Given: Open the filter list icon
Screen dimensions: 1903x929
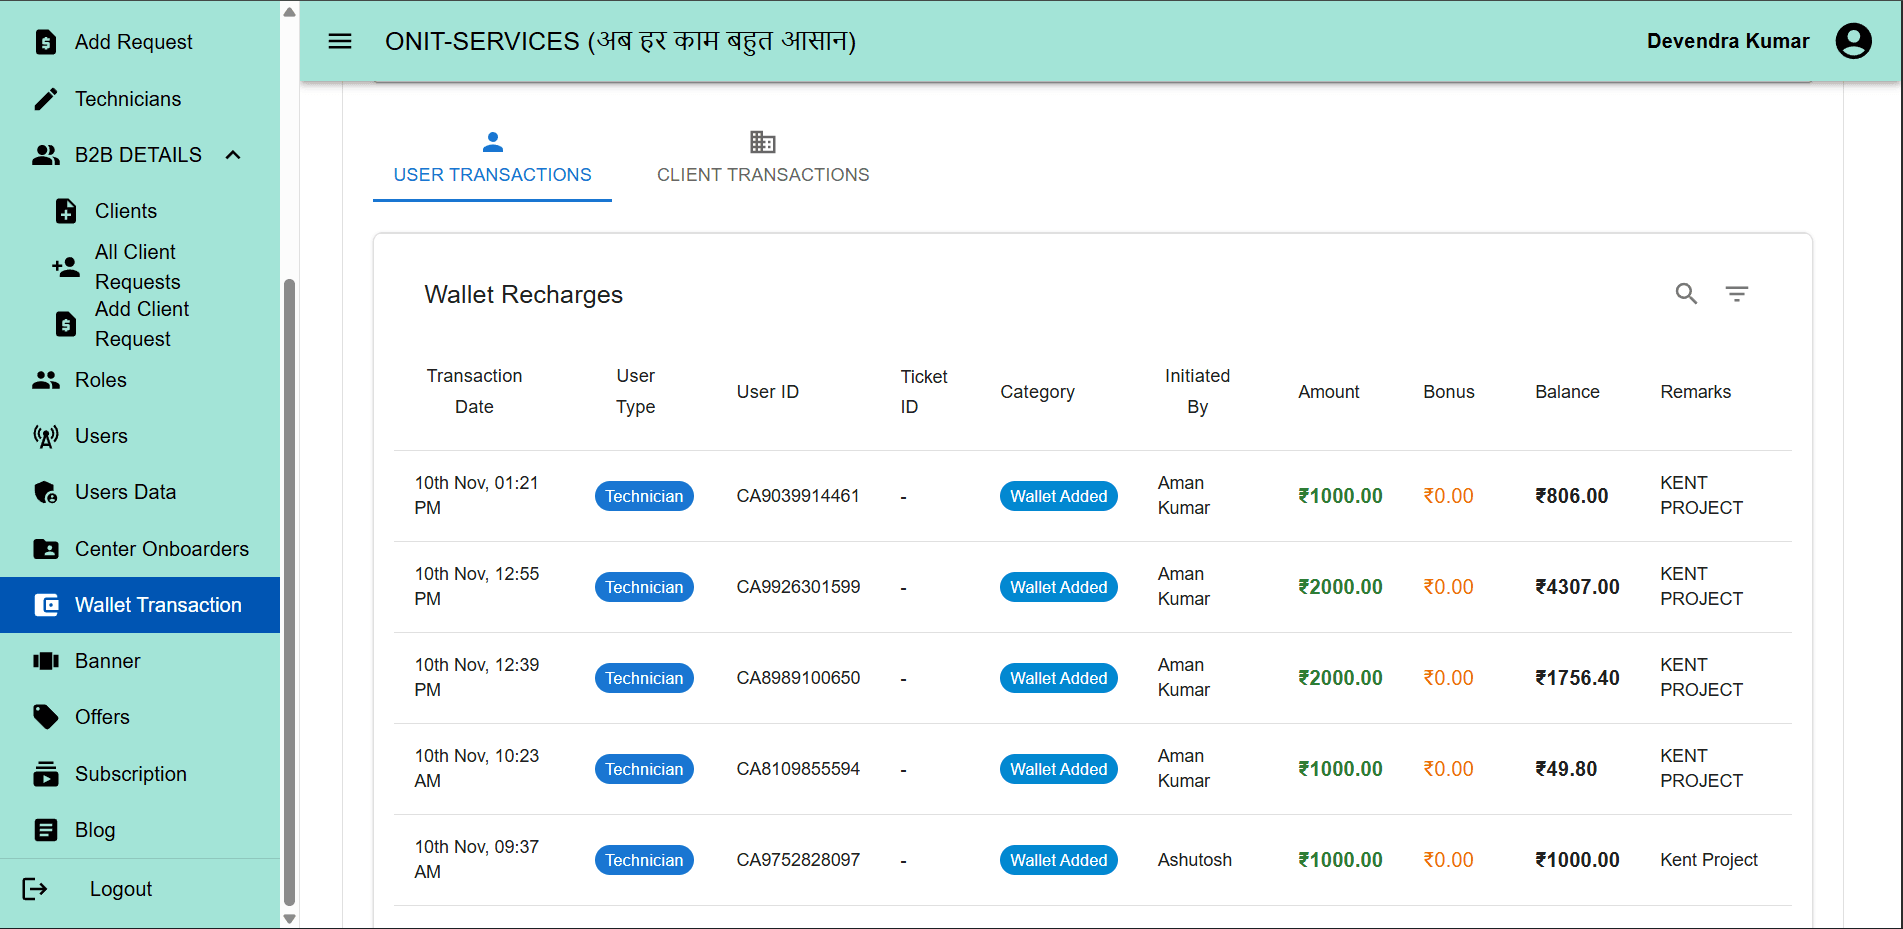Looking at the screenshot, I should [x=1737, y=293].
